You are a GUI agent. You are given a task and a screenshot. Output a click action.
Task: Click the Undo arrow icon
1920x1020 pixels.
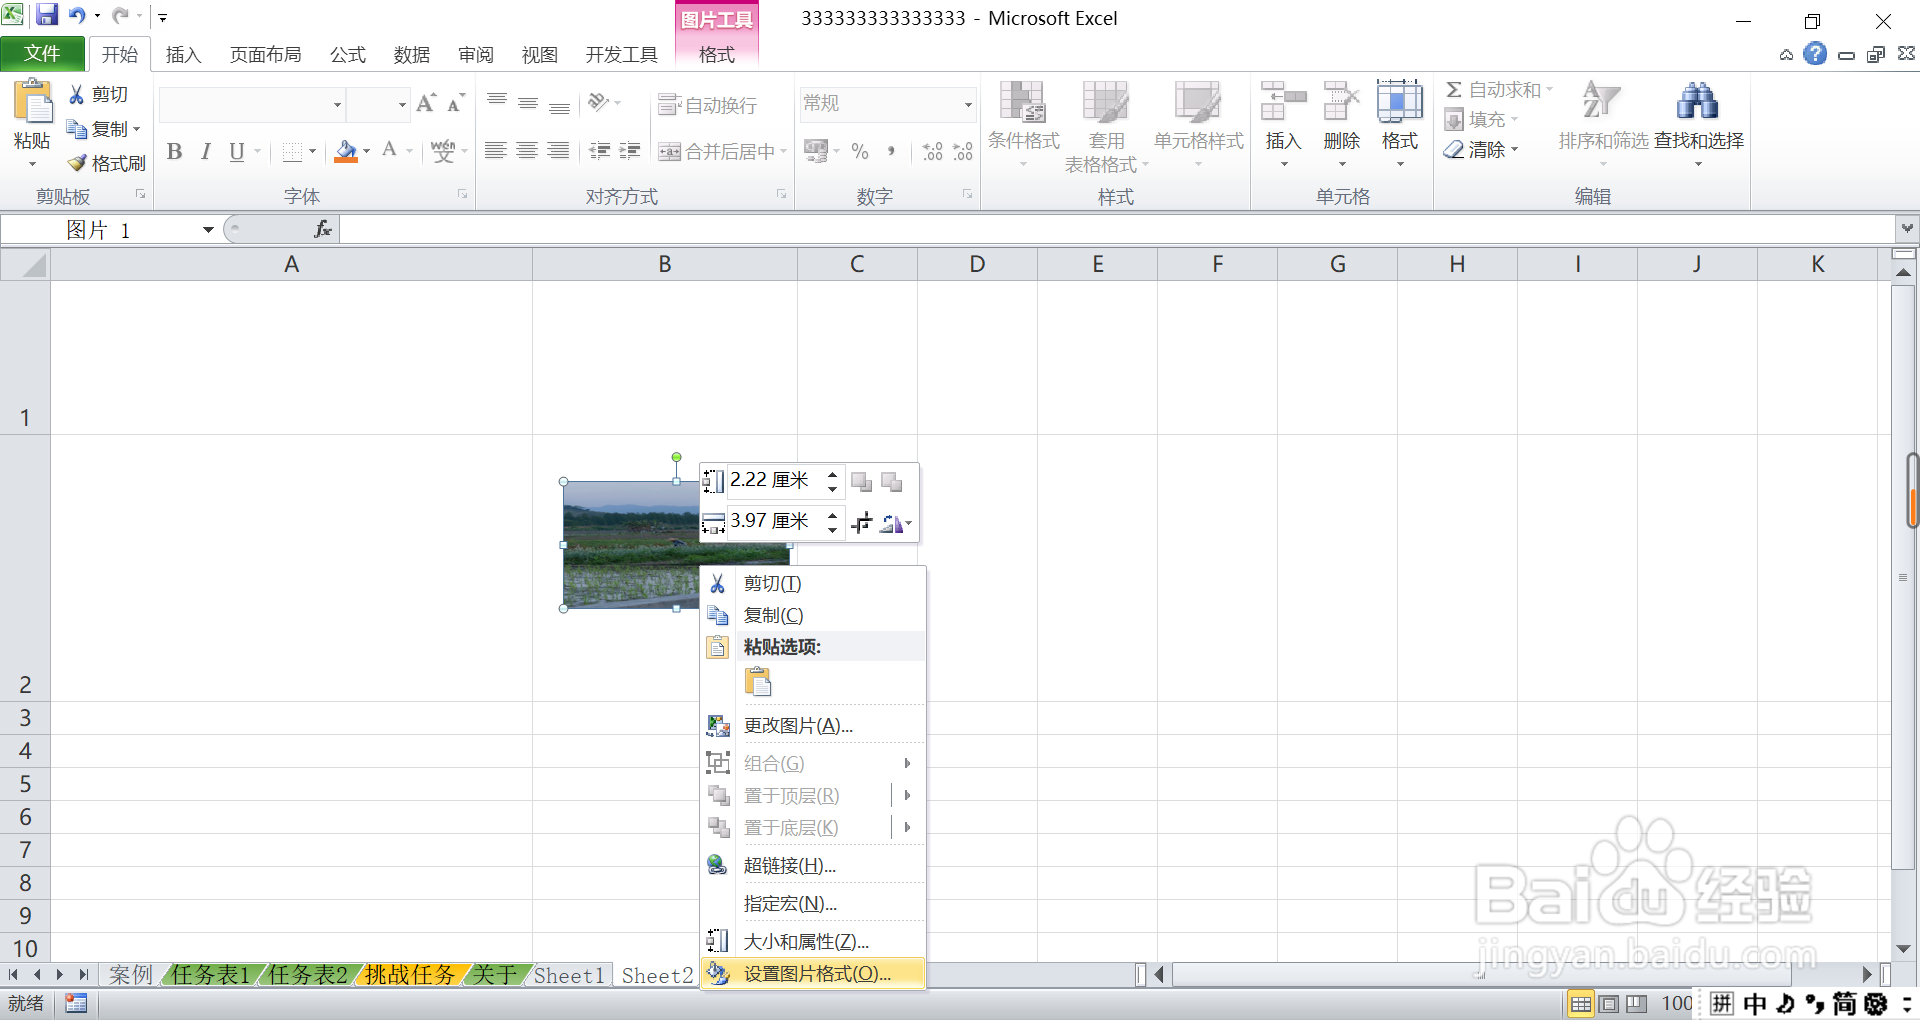(x=77, y=15)
